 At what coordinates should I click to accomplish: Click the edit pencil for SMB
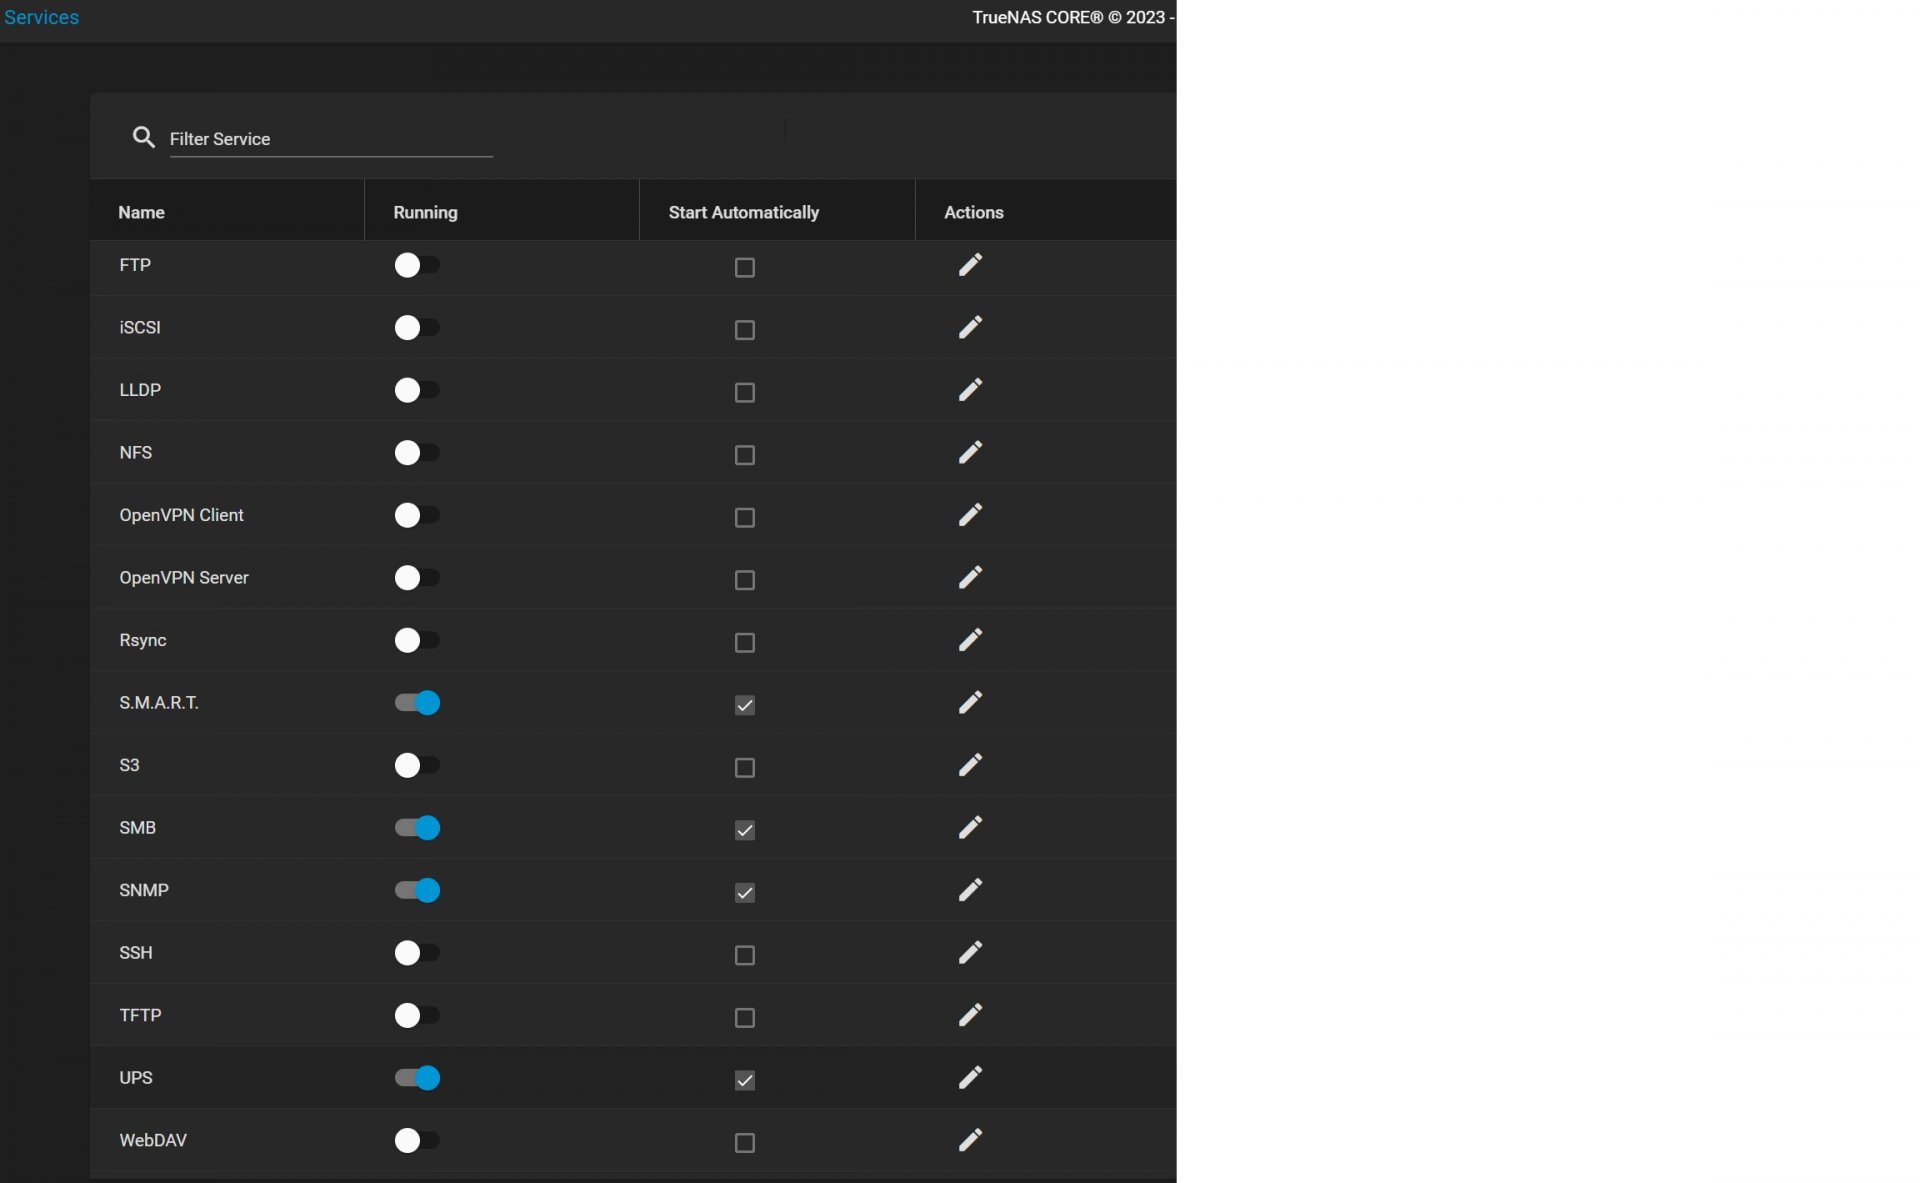pos(969,828)
